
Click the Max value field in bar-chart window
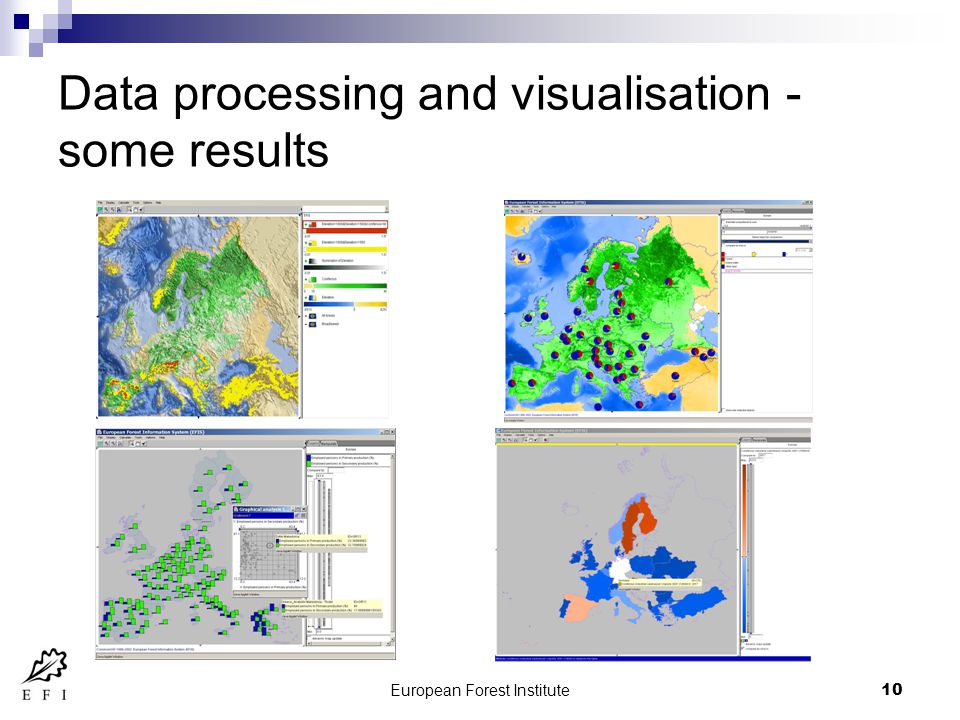click(x=324, y=476)
